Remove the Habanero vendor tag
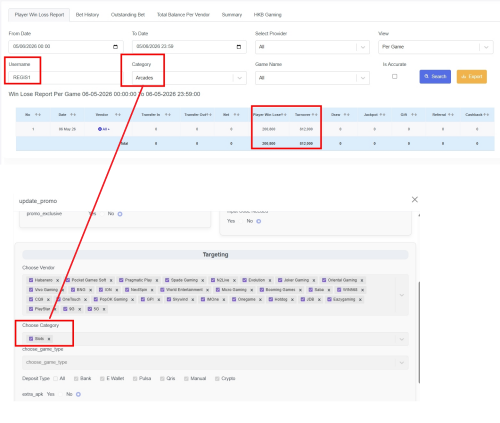Viewport: 500px width, 423px height. 57,280
